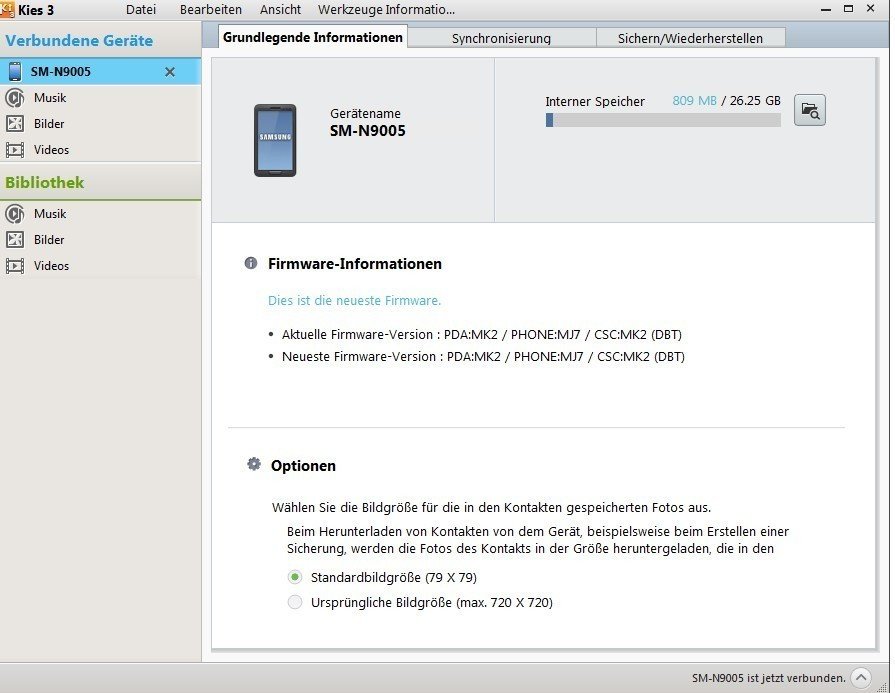Open the internal storage file browser icon
Viewport: 895px width, 693px height.
tap(809, 110)
